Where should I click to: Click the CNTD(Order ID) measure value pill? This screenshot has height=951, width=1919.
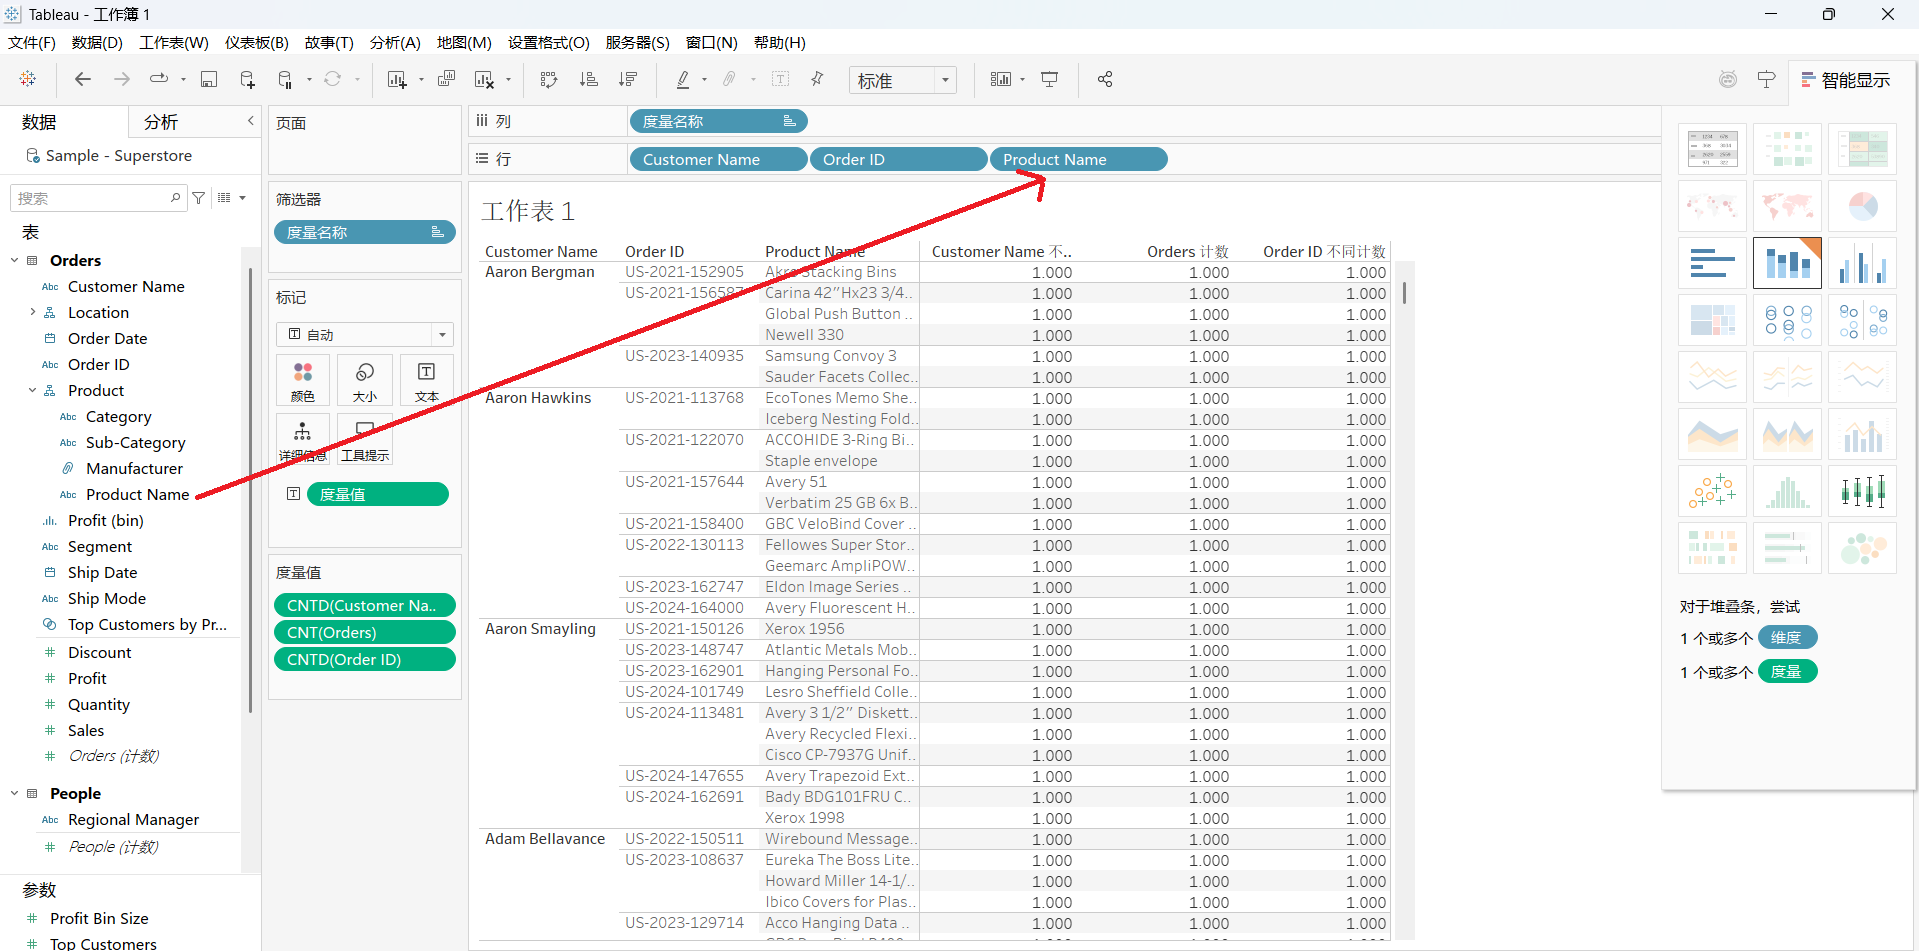pos(365,659)
